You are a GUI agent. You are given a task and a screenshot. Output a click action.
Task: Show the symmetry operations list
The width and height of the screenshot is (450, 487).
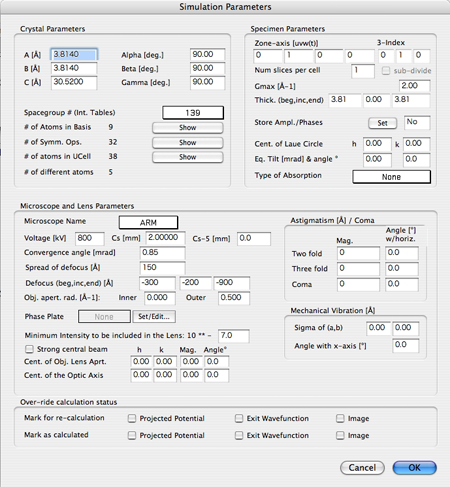(x=188, y=143)
